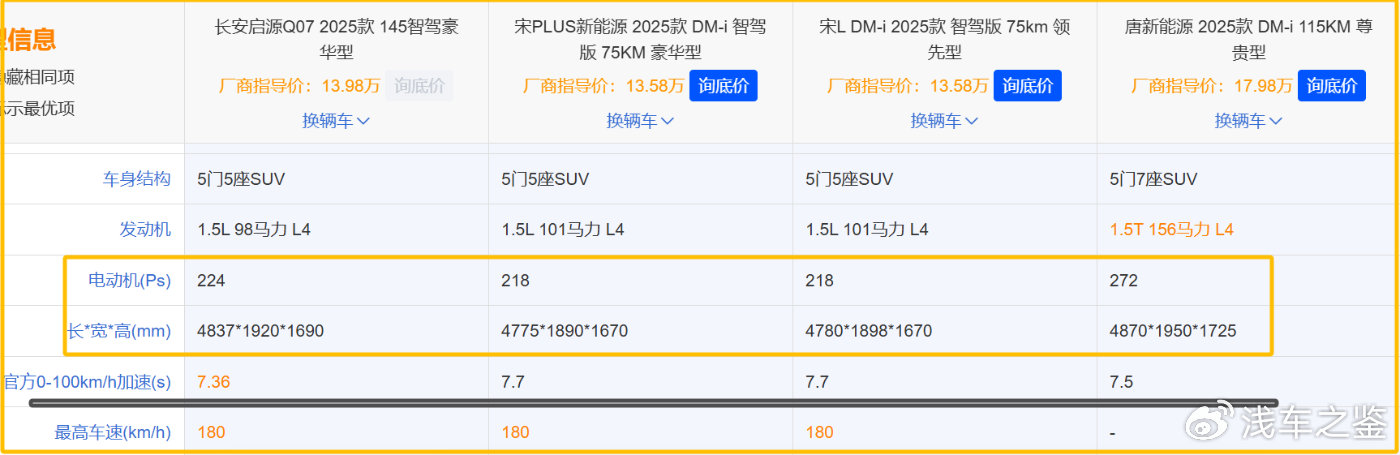Select acceleration 7.7 for 宋L DM-i
The height and width of the screenshot is (455, 1400).
click(817, 382)
